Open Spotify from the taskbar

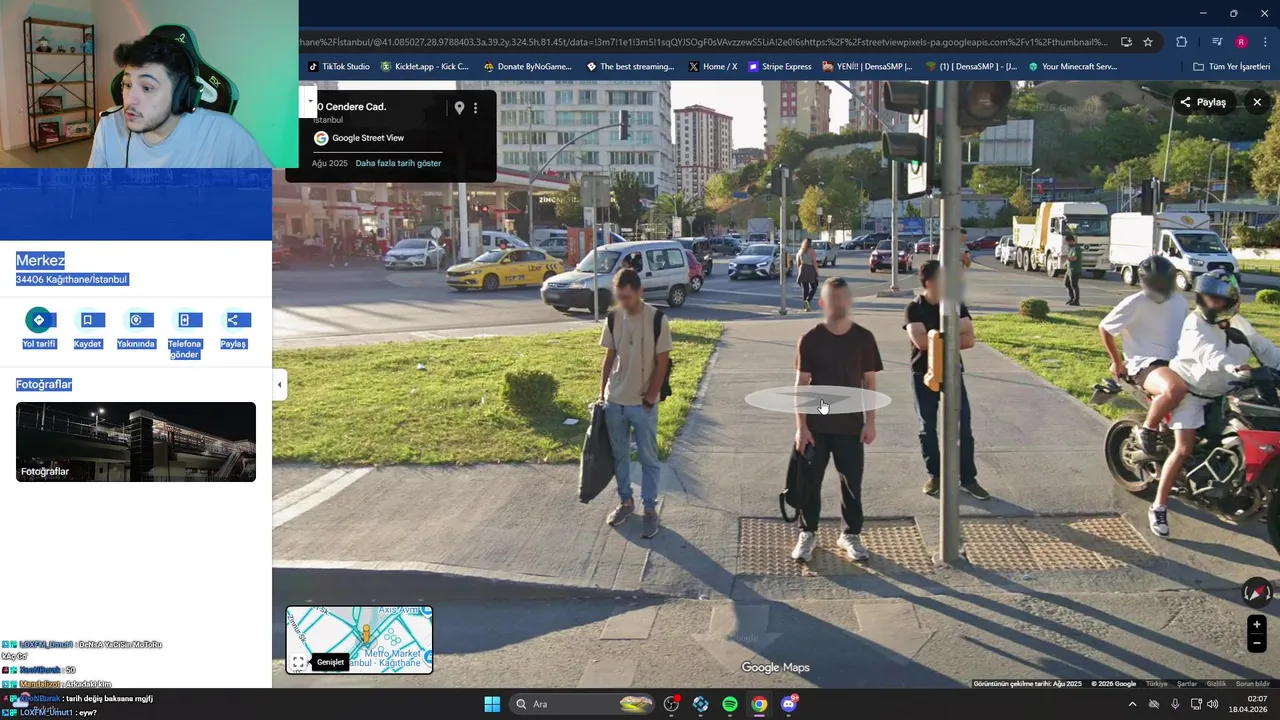(x=730, y=704)
